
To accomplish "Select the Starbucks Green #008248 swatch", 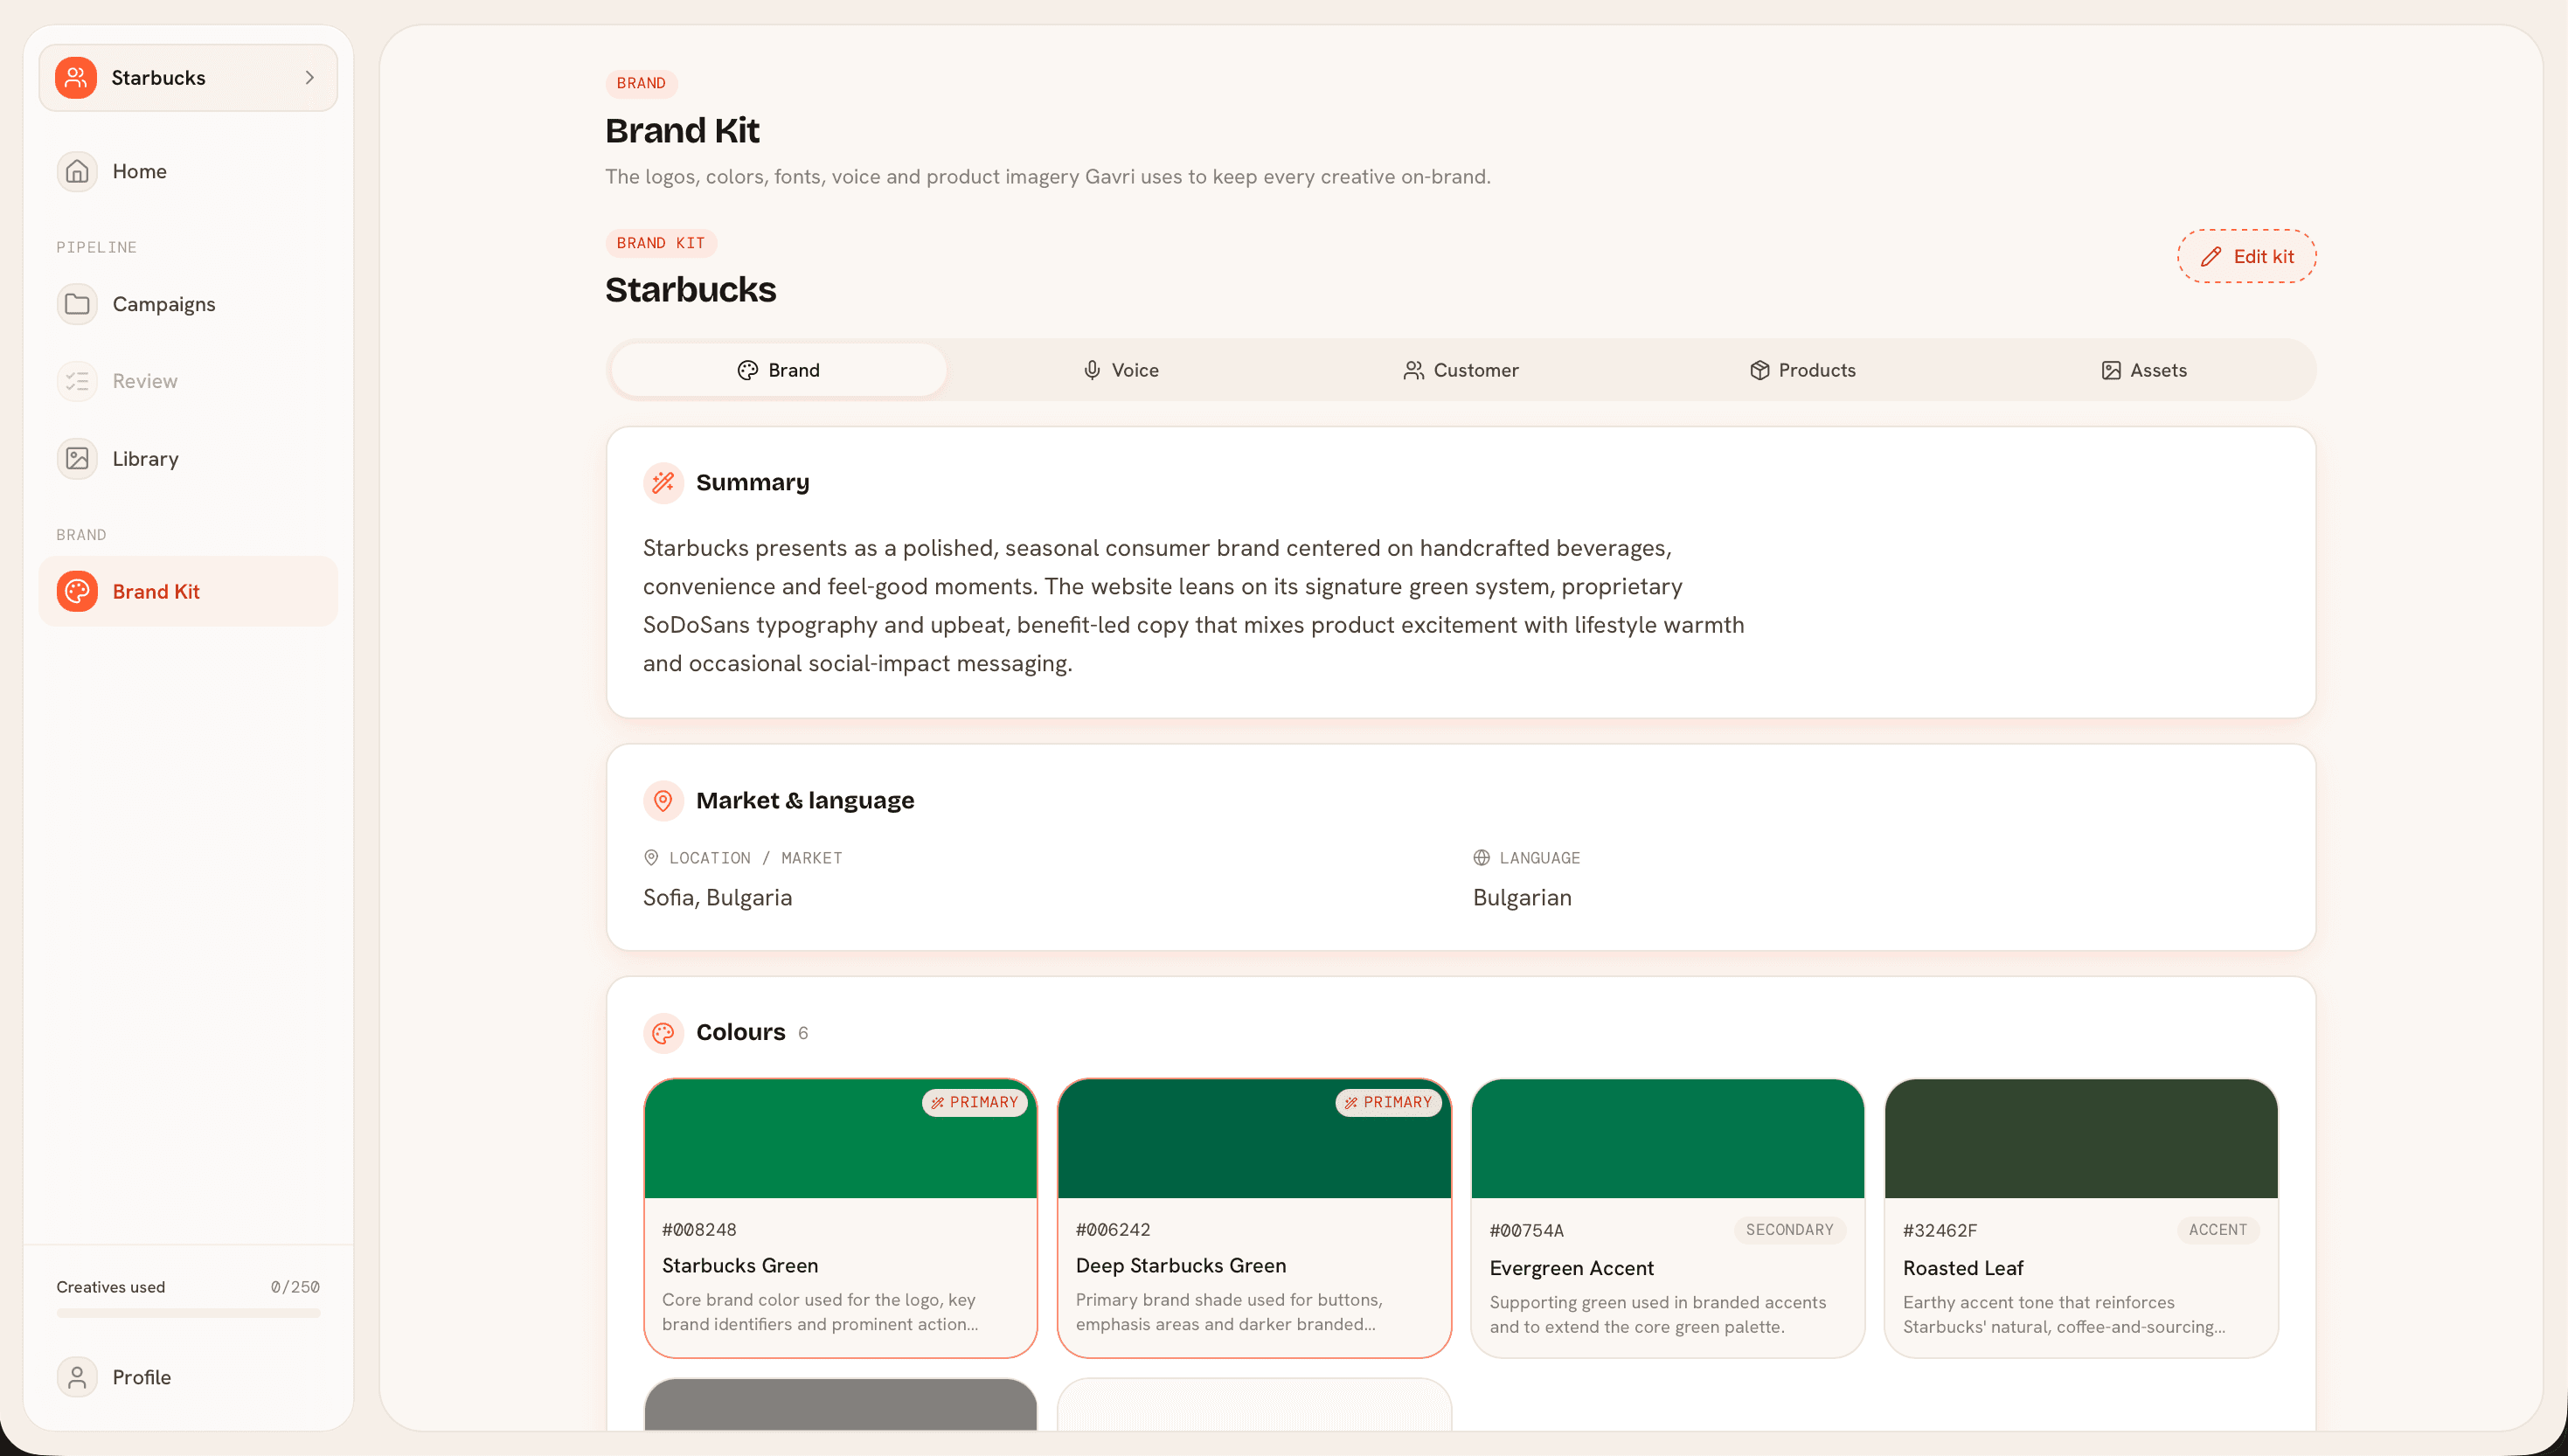I will [840, 1138].
